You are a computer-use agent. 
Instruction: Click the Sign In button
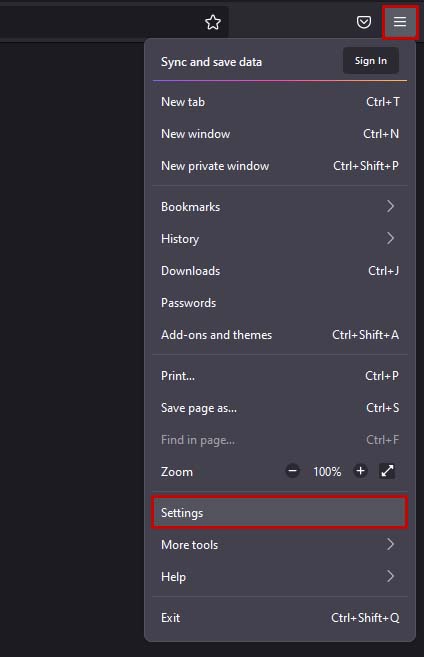[x=371, y=61]
